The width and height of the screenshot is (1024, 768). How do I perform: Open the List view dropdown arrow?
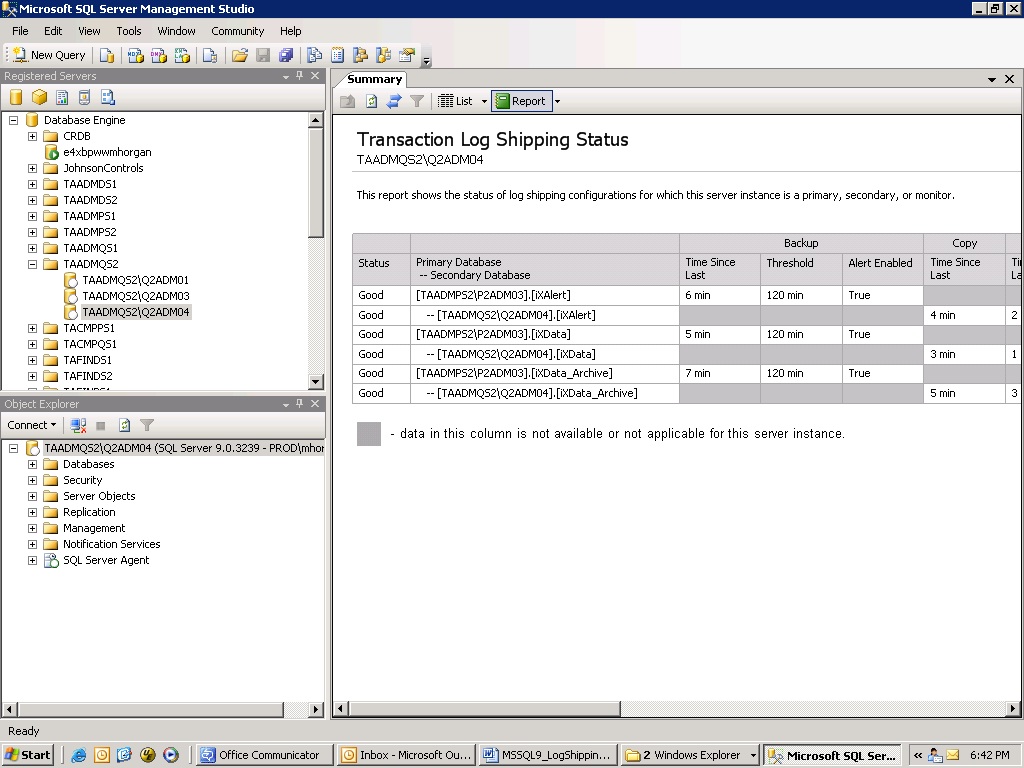484,101
